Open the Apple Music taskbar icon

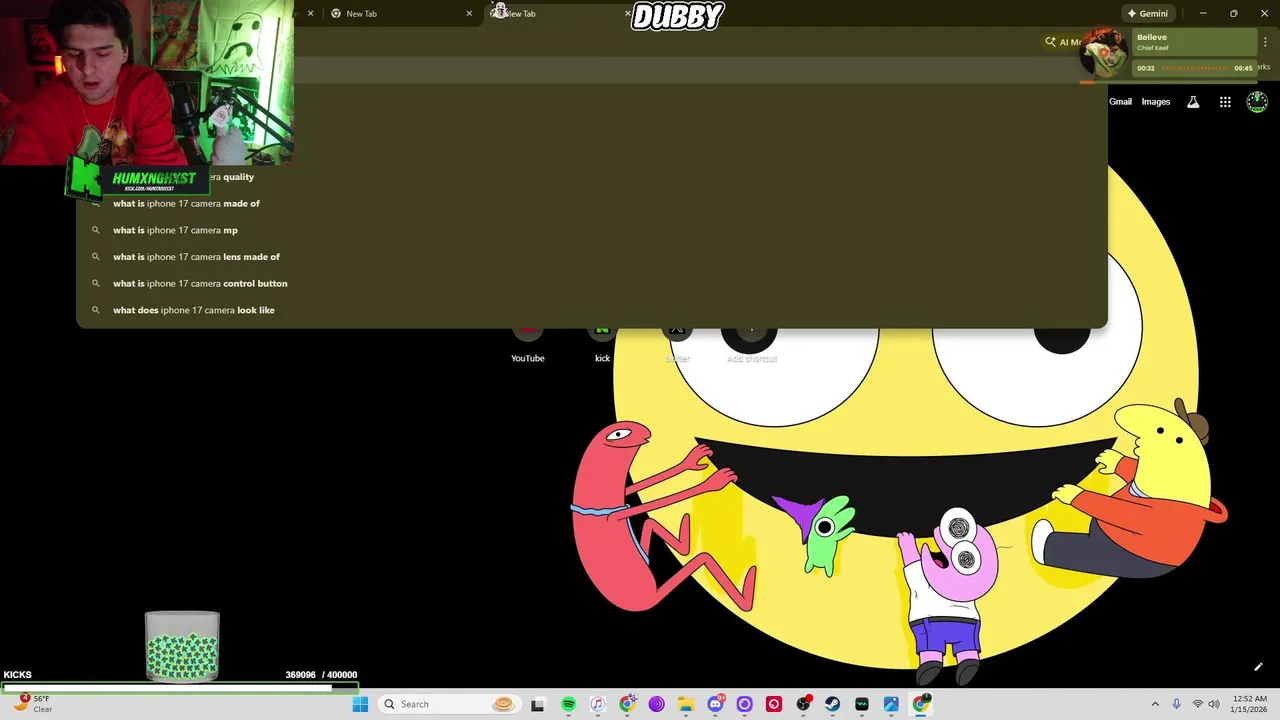point(597,704)
